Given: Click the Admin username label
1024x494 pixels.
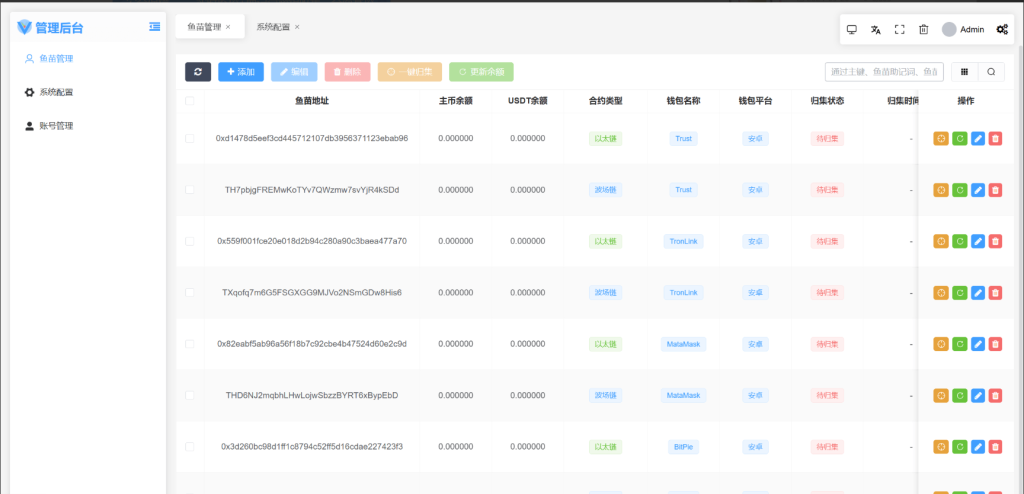Looking at the screenshot, I should pos(972,29).
